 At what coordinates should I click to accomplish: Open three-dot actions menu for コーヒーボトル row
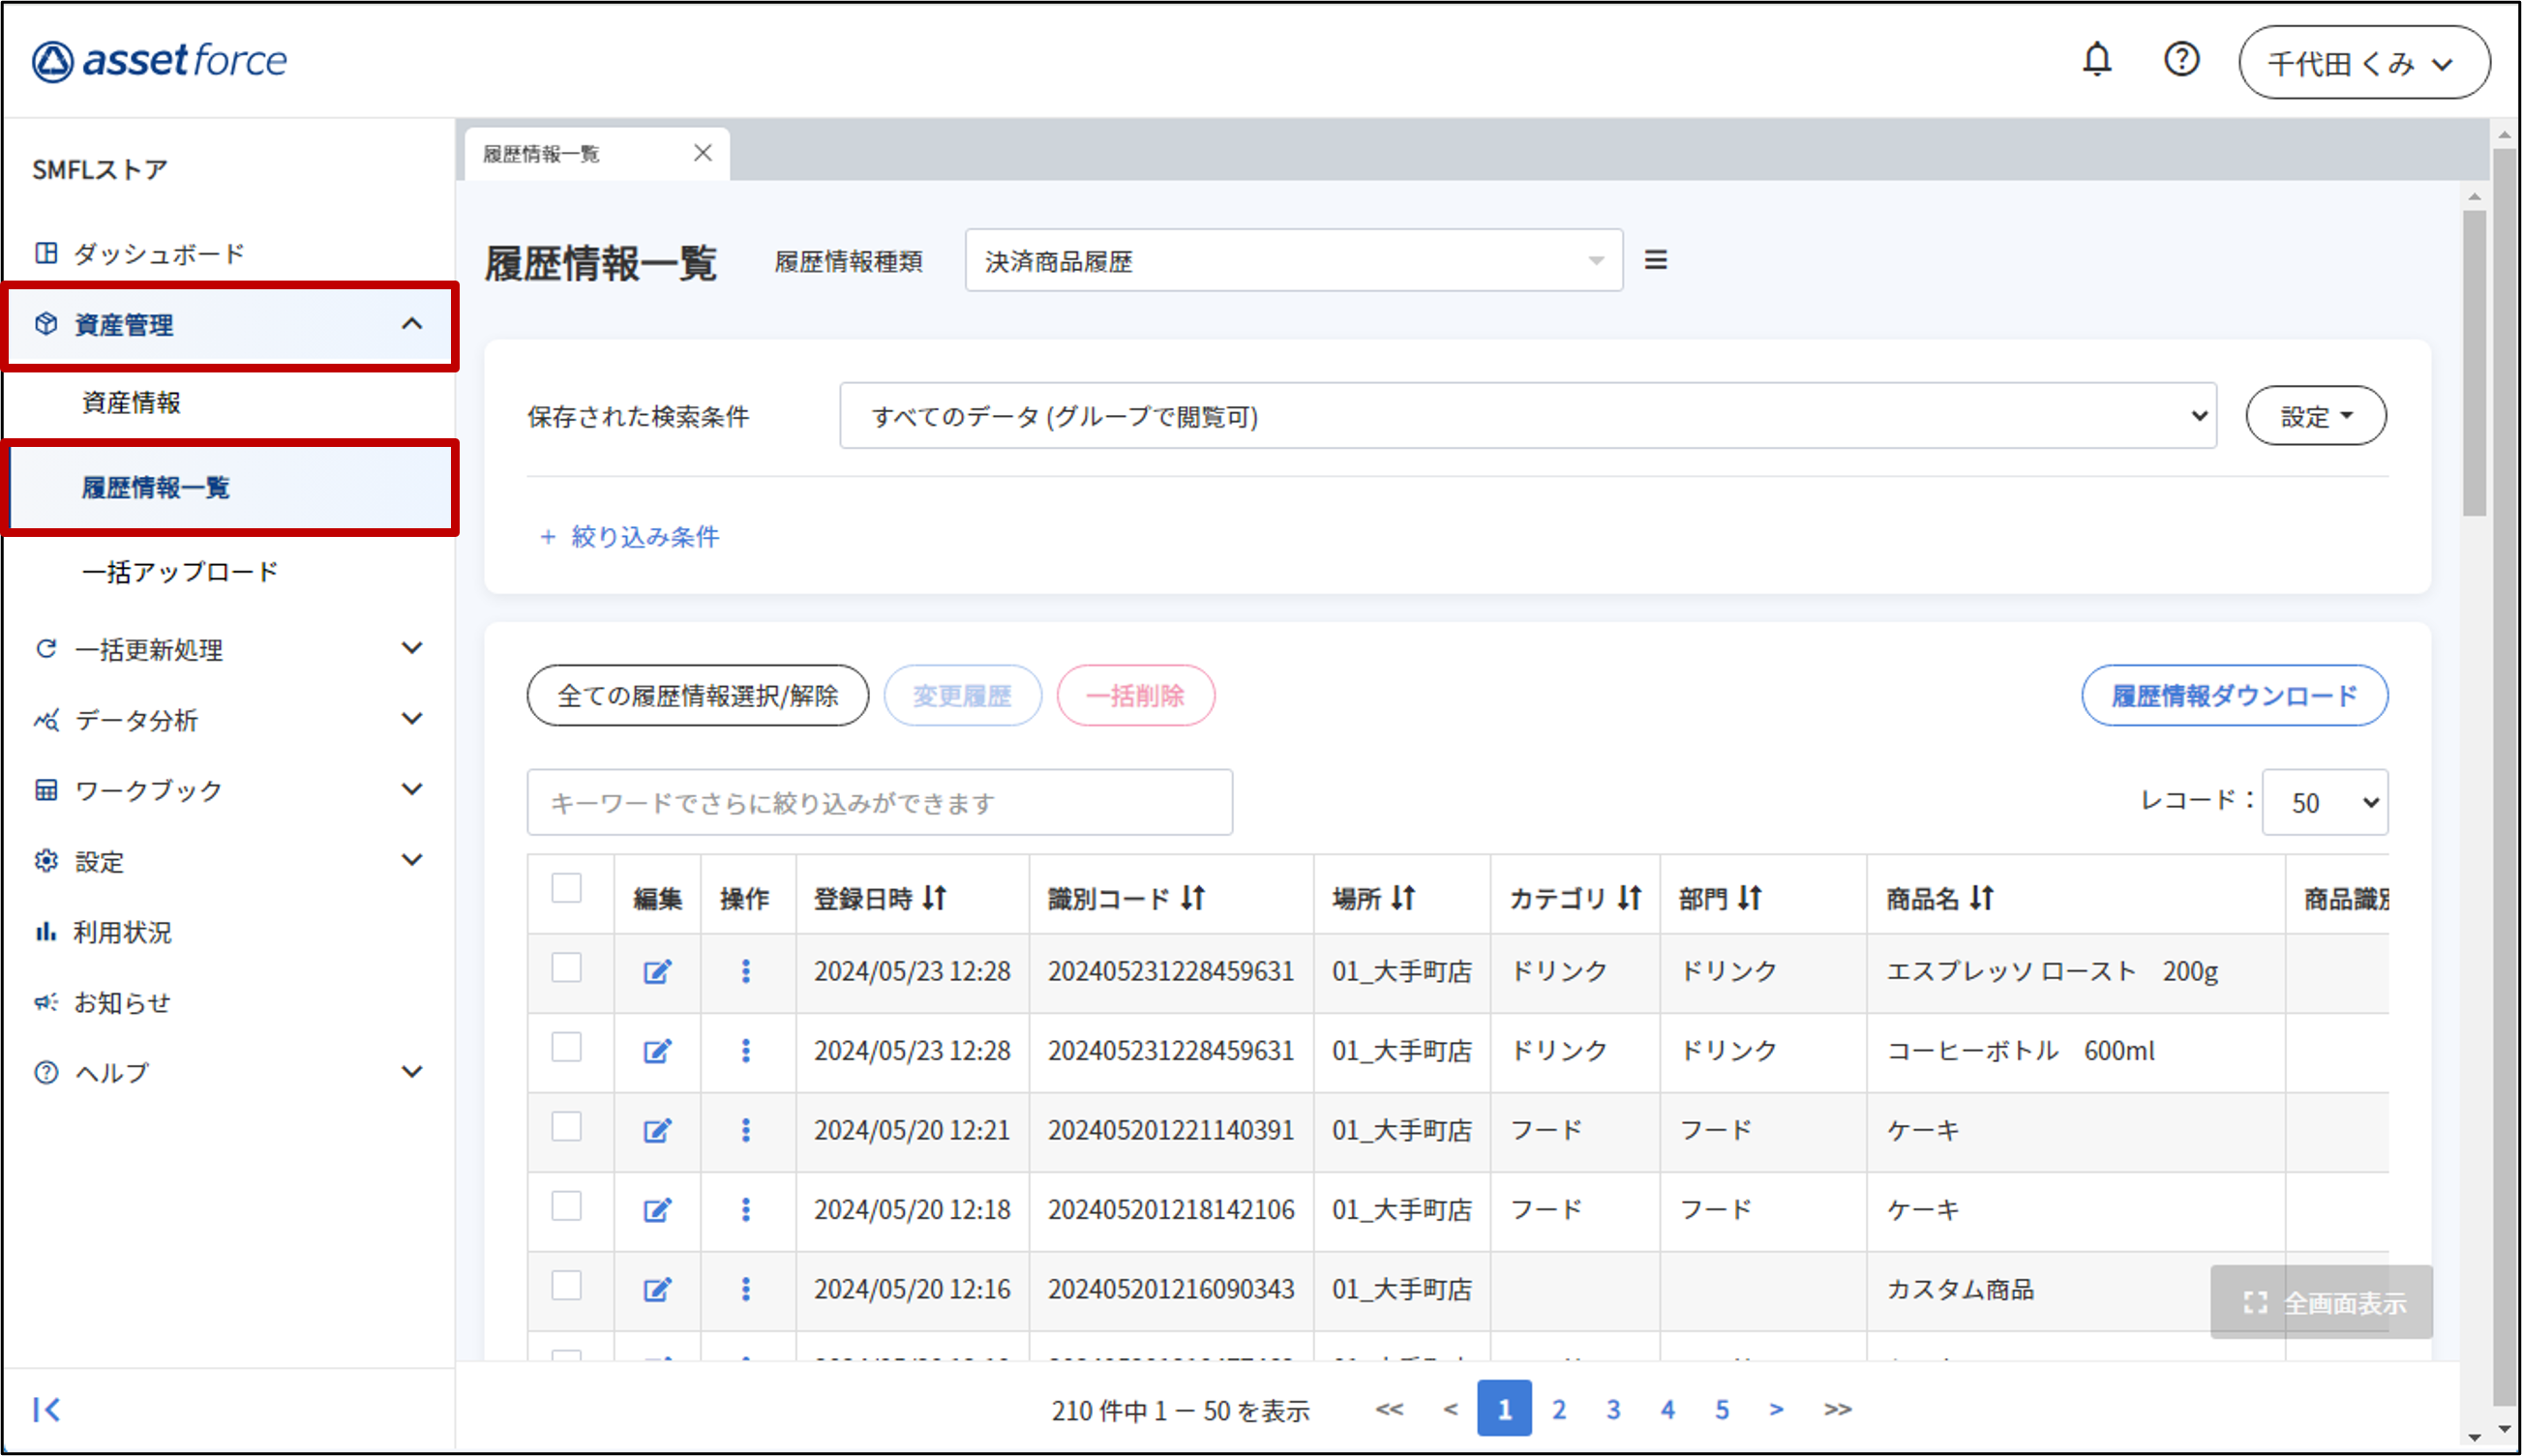coord(745,1051)
